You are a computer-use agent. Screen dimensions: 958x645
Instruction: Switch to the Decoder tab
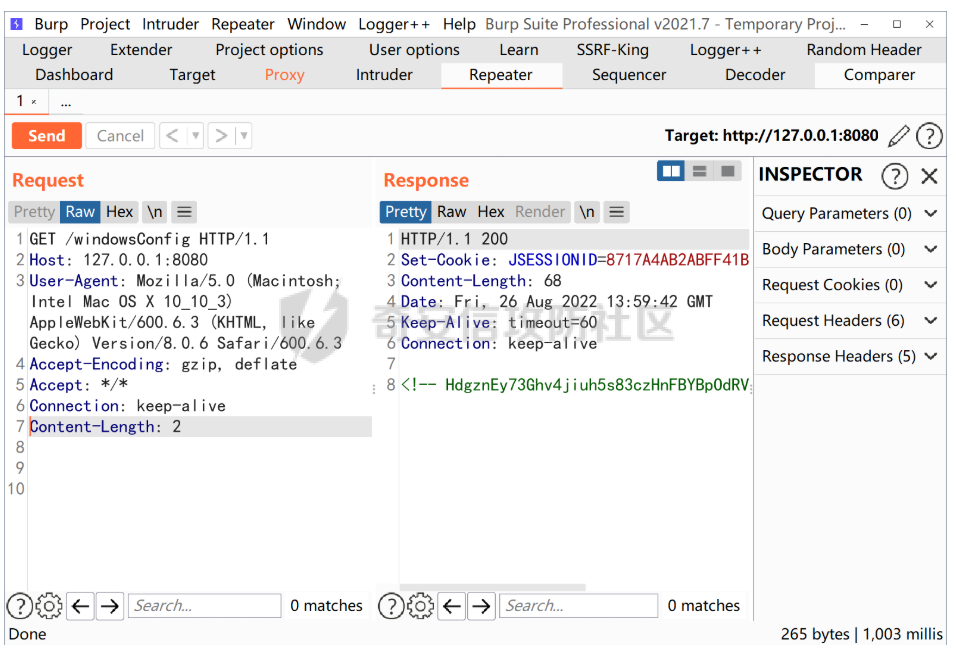coord(755,75)
